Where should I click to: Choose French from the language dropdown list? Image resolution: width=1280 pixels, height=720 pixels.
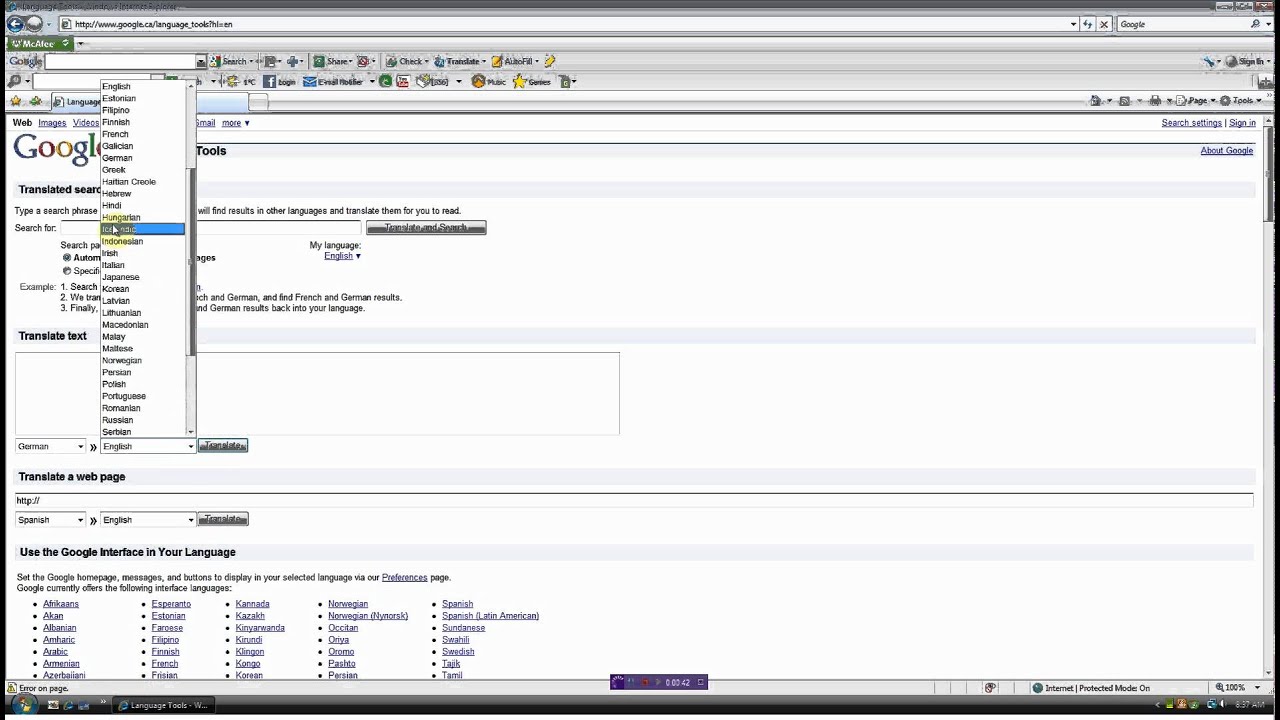142,134
